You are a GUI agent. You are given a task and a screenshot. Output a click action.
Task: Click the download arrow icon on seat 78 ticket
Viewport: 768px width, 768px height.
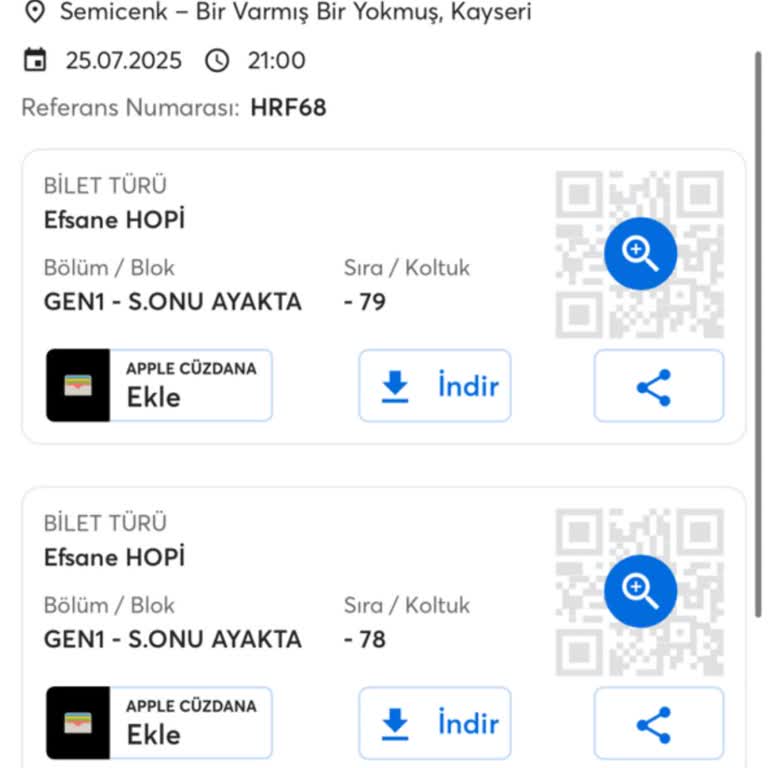pyautogui.click(x=396, y=724)
